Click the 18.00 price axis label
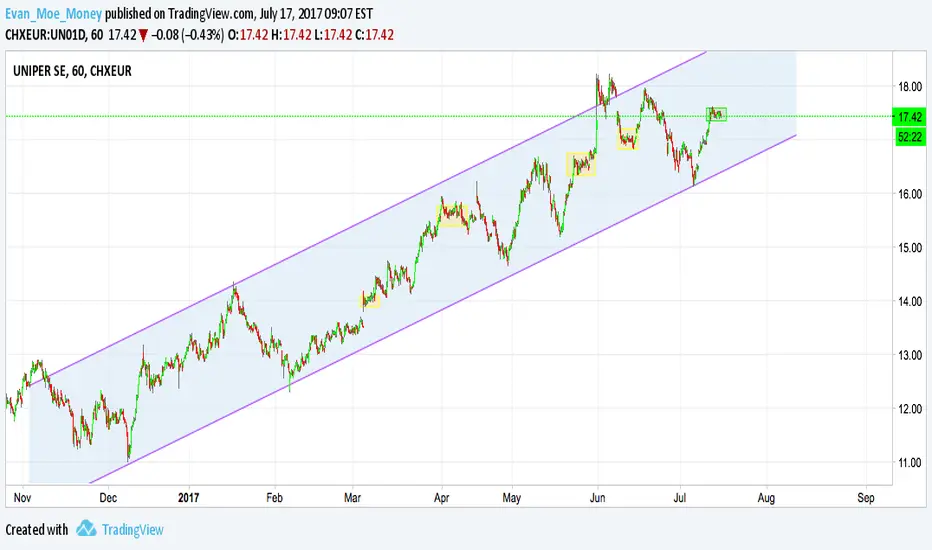 (910, 87)
